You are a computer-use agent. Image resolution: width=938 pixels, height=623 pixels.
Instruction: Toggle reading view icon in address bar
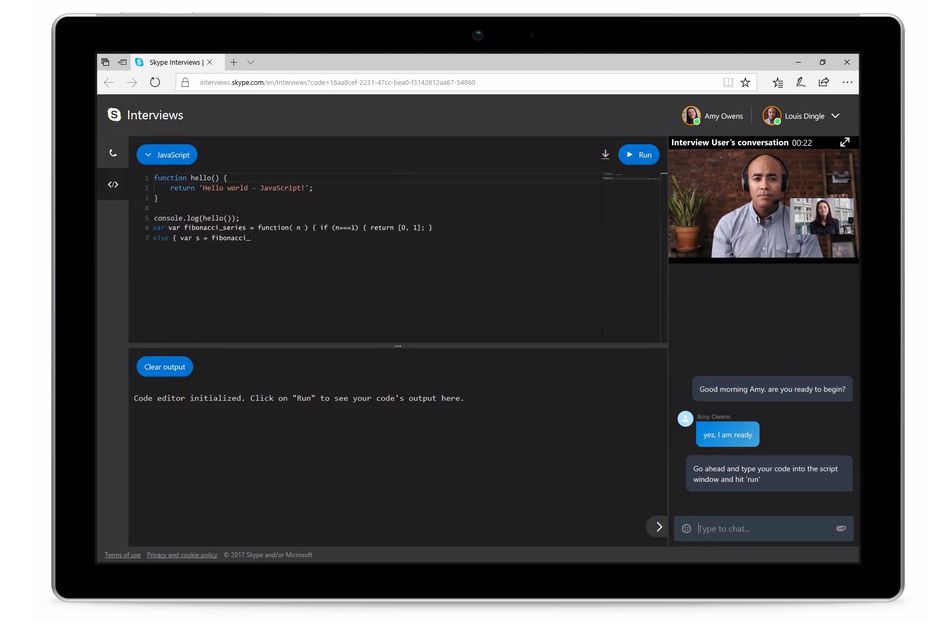click(727, 83)
